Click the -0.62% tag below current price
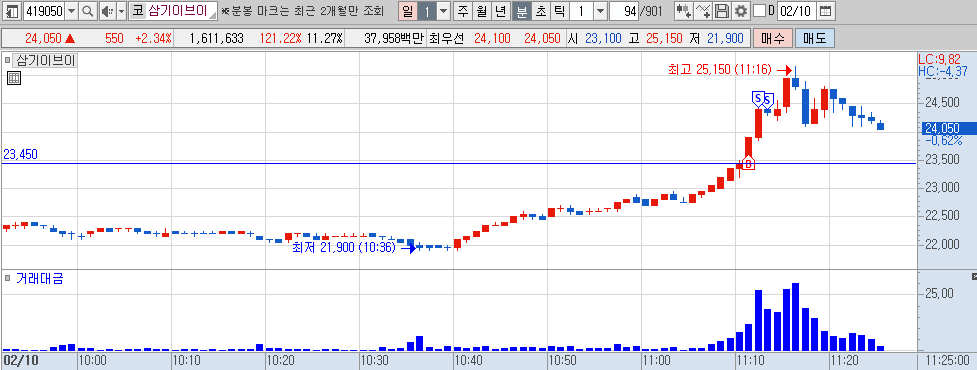This screenshot has height=370, width=977. click(944, 141)
